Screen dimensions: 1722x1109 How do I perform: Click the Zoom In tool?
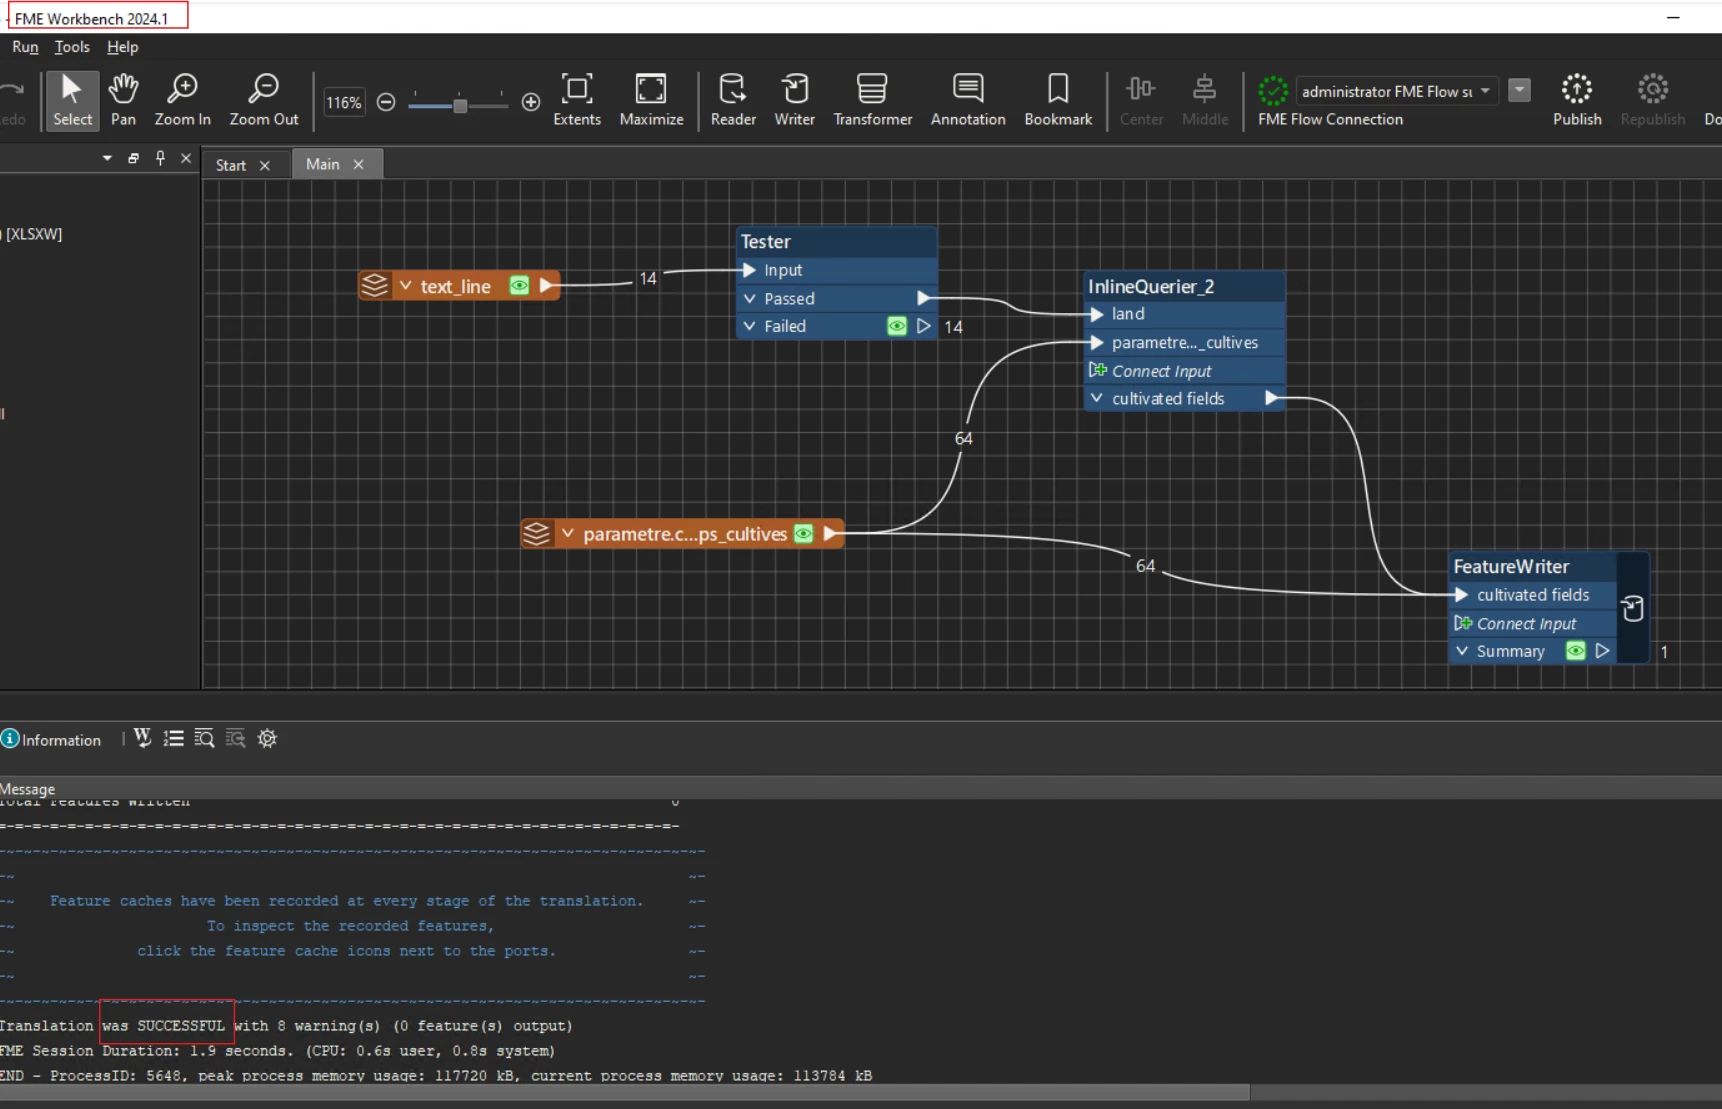point(182,100)
